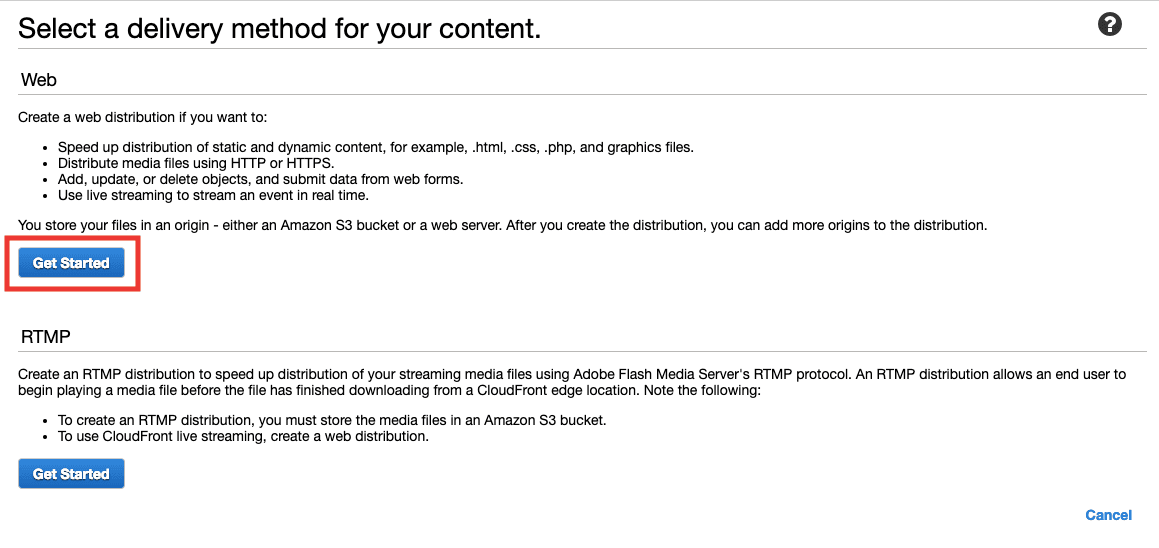Click the "Speed up distribution of static" bullet
The height and width of the screenshot is (548, 1159).
coord(375,147)
